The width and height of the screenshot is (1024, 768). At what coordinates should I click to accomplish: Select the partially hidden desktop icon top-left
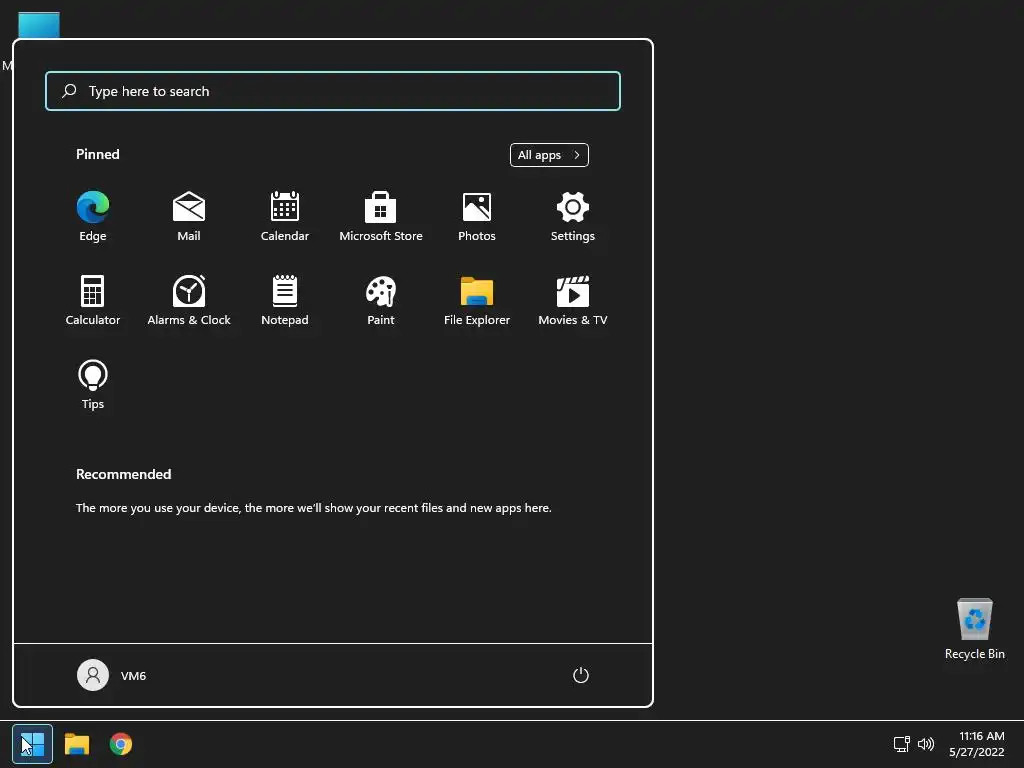(39, 25)
